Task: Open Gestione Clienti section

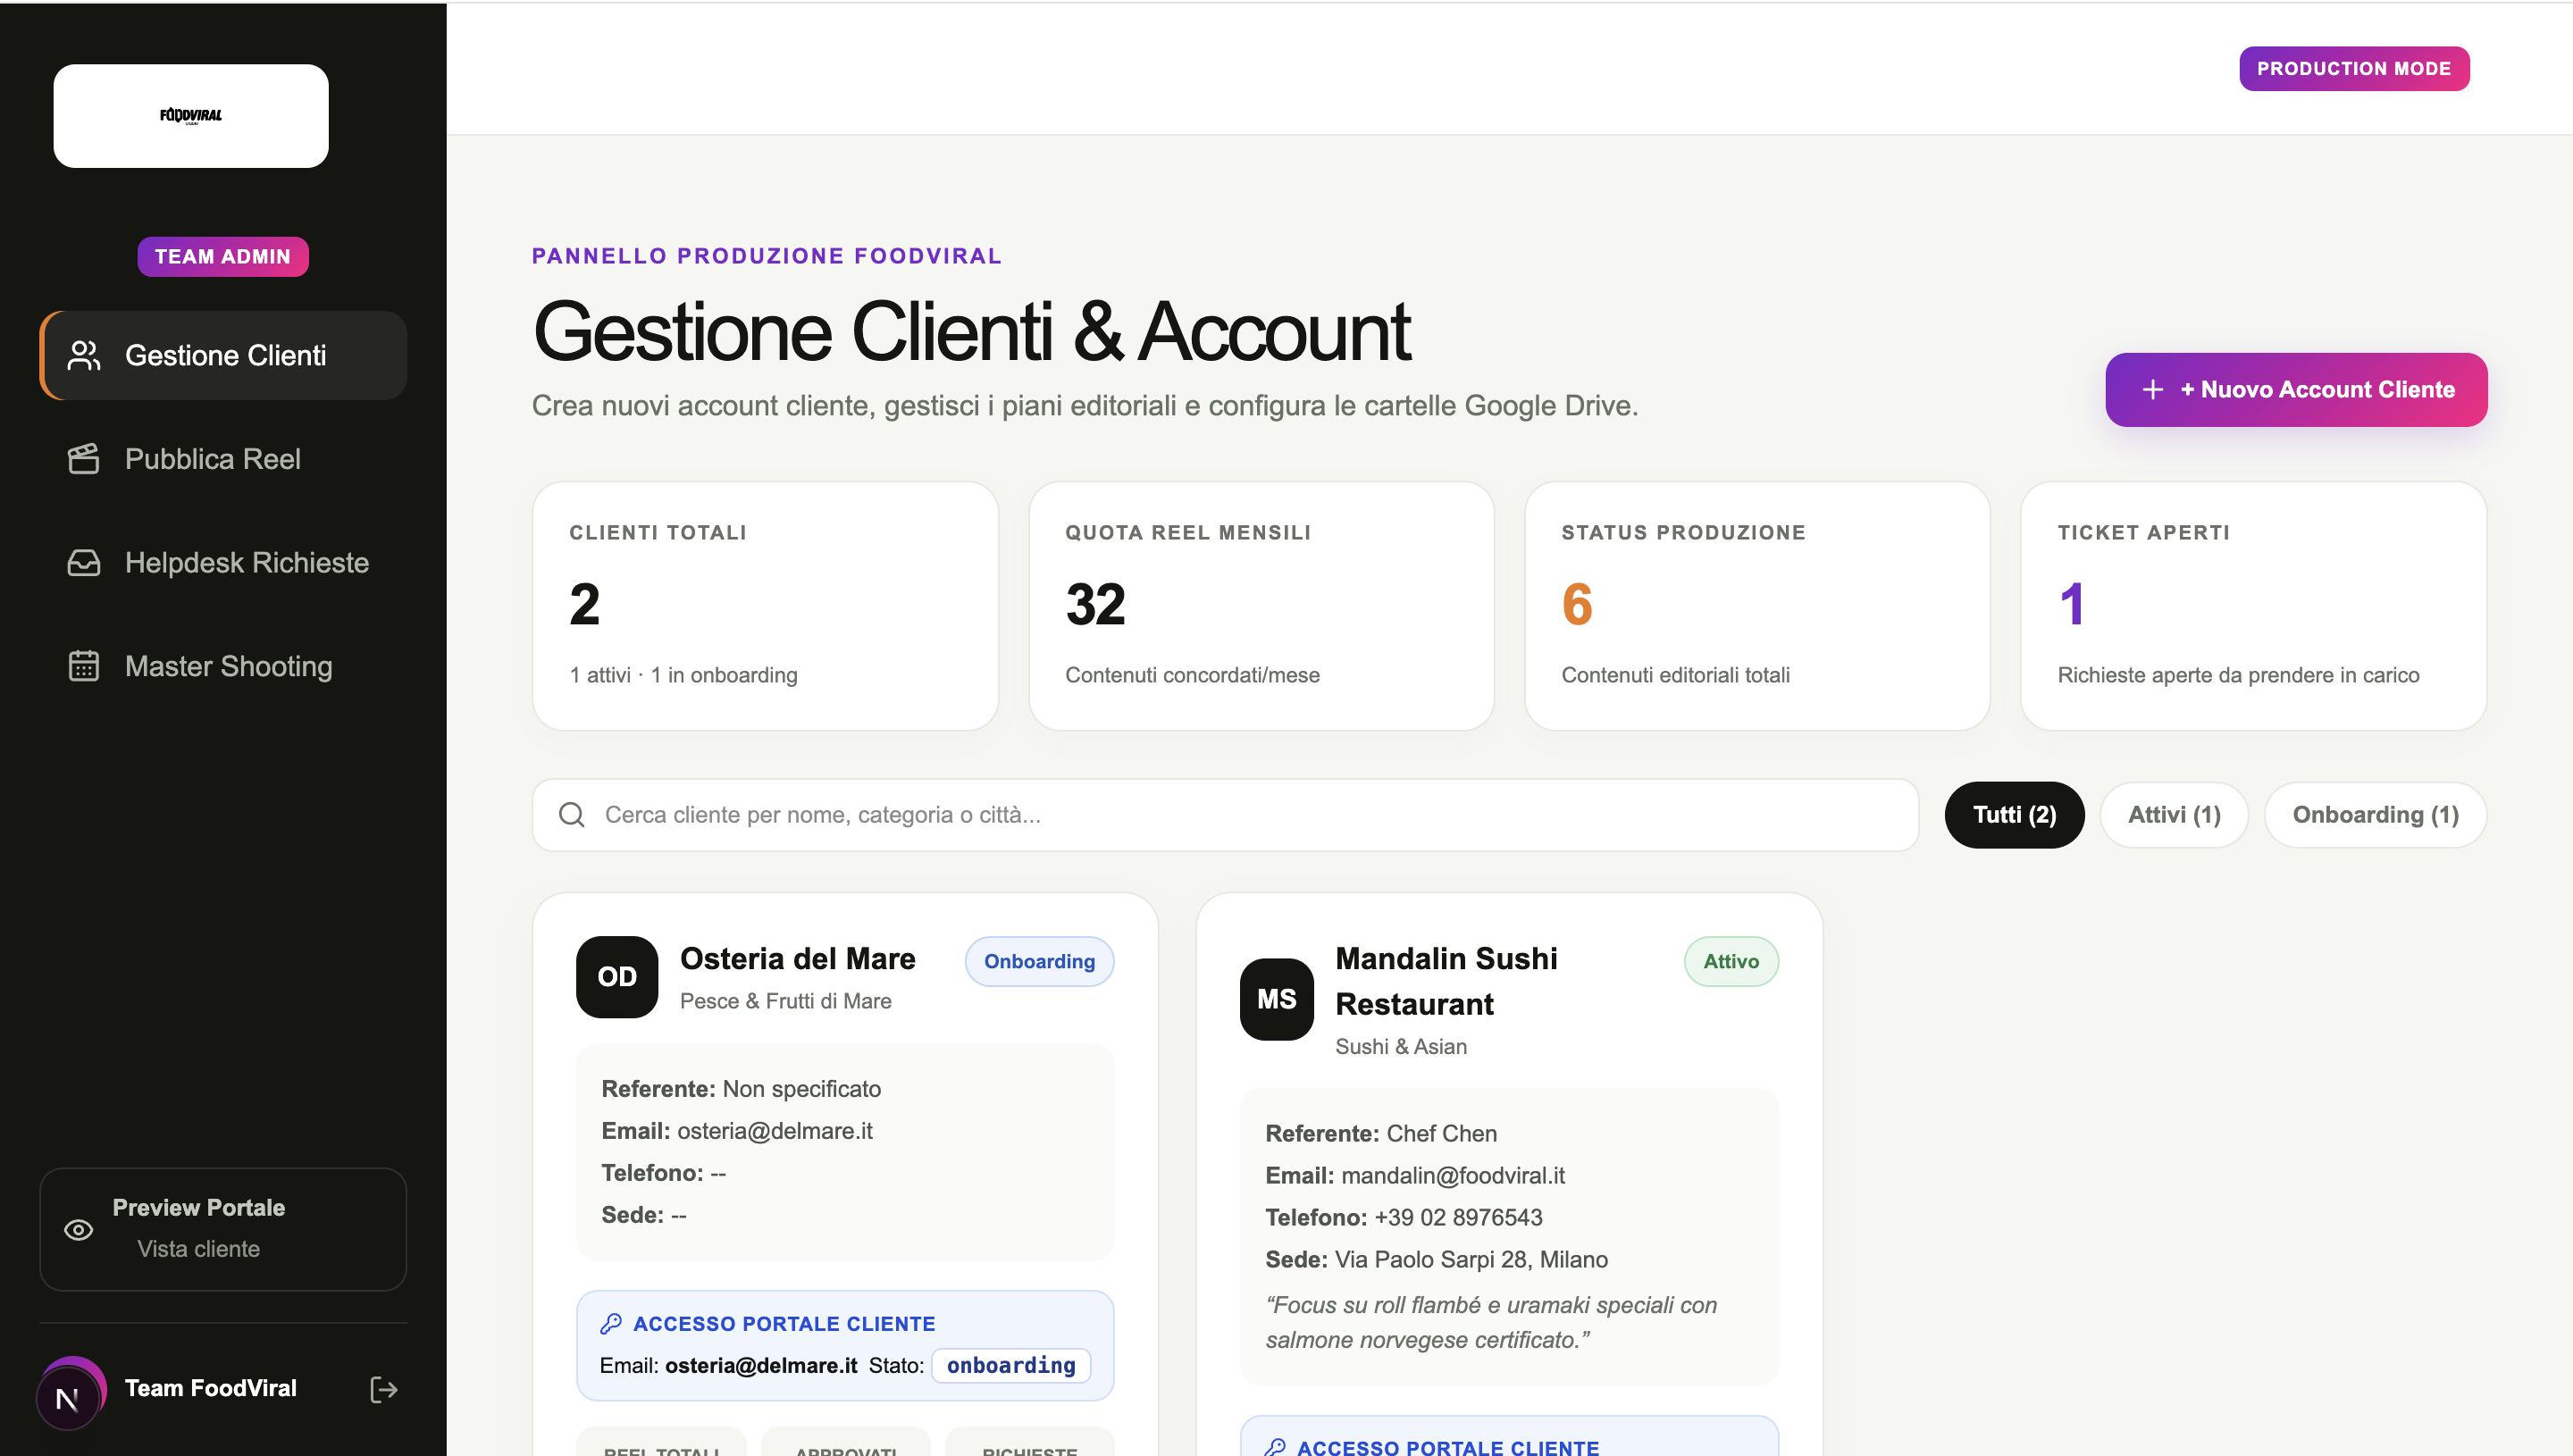Action: click(223, 356)
